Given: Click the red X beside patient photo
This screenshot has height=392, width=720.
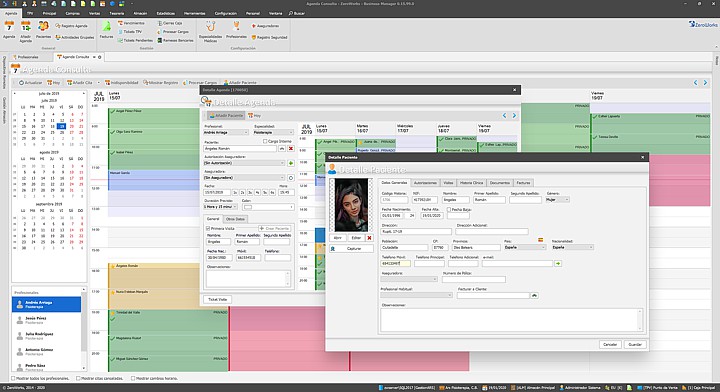Looking at the screenshot, I should click(x=369, y=238).
